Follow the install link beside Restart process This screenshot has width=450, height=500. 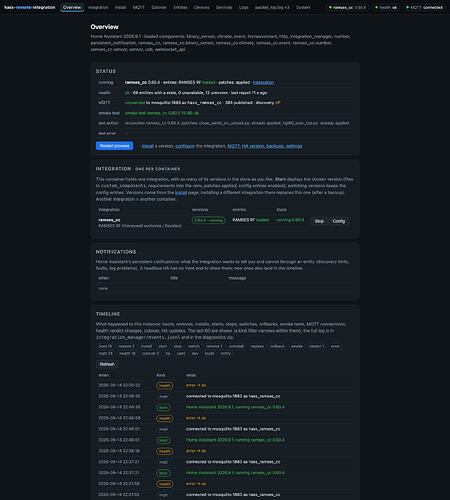click(x=148, y=146)
